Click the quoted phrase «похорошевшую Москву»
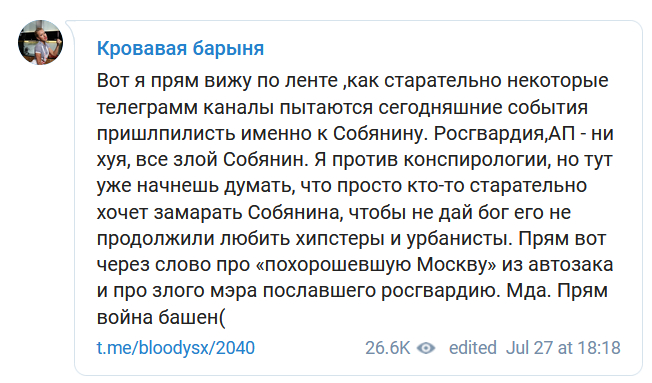 (x=376, y=264)
